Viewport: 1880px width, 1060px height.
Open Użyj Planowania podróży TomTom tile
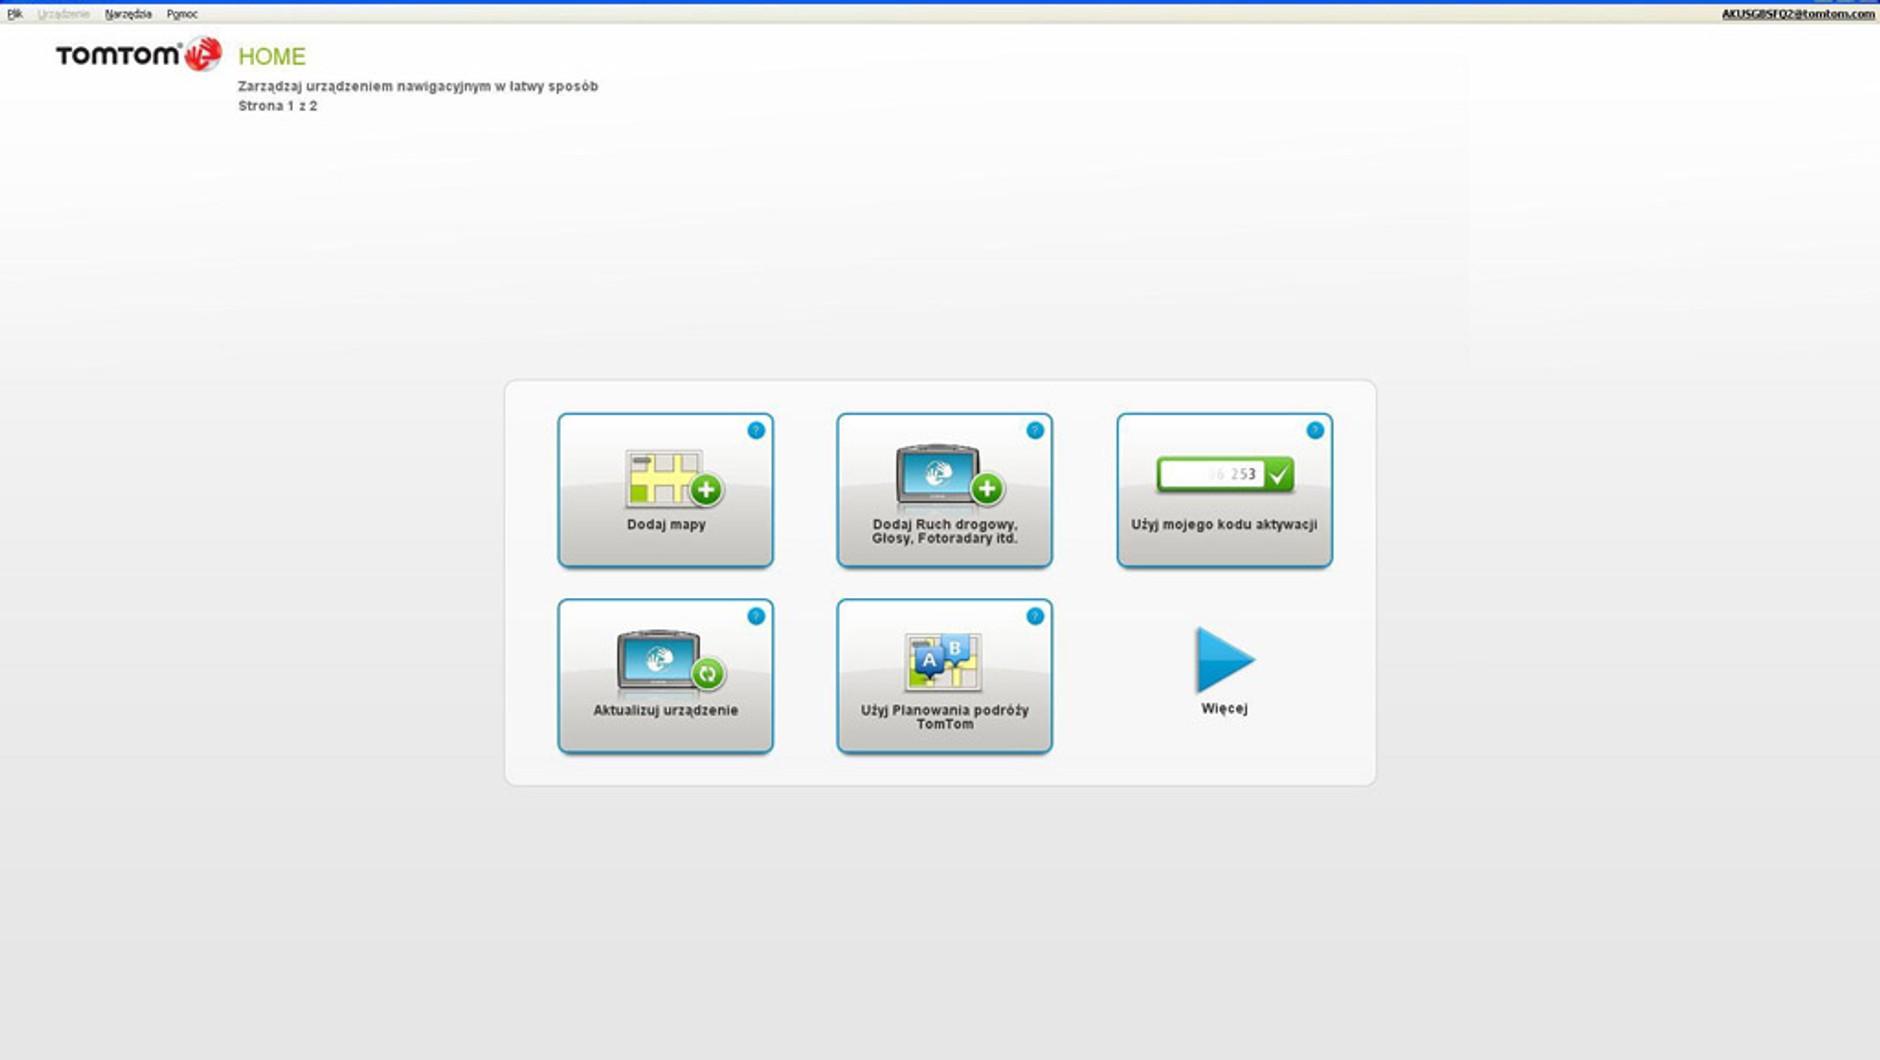pos(944,676)
